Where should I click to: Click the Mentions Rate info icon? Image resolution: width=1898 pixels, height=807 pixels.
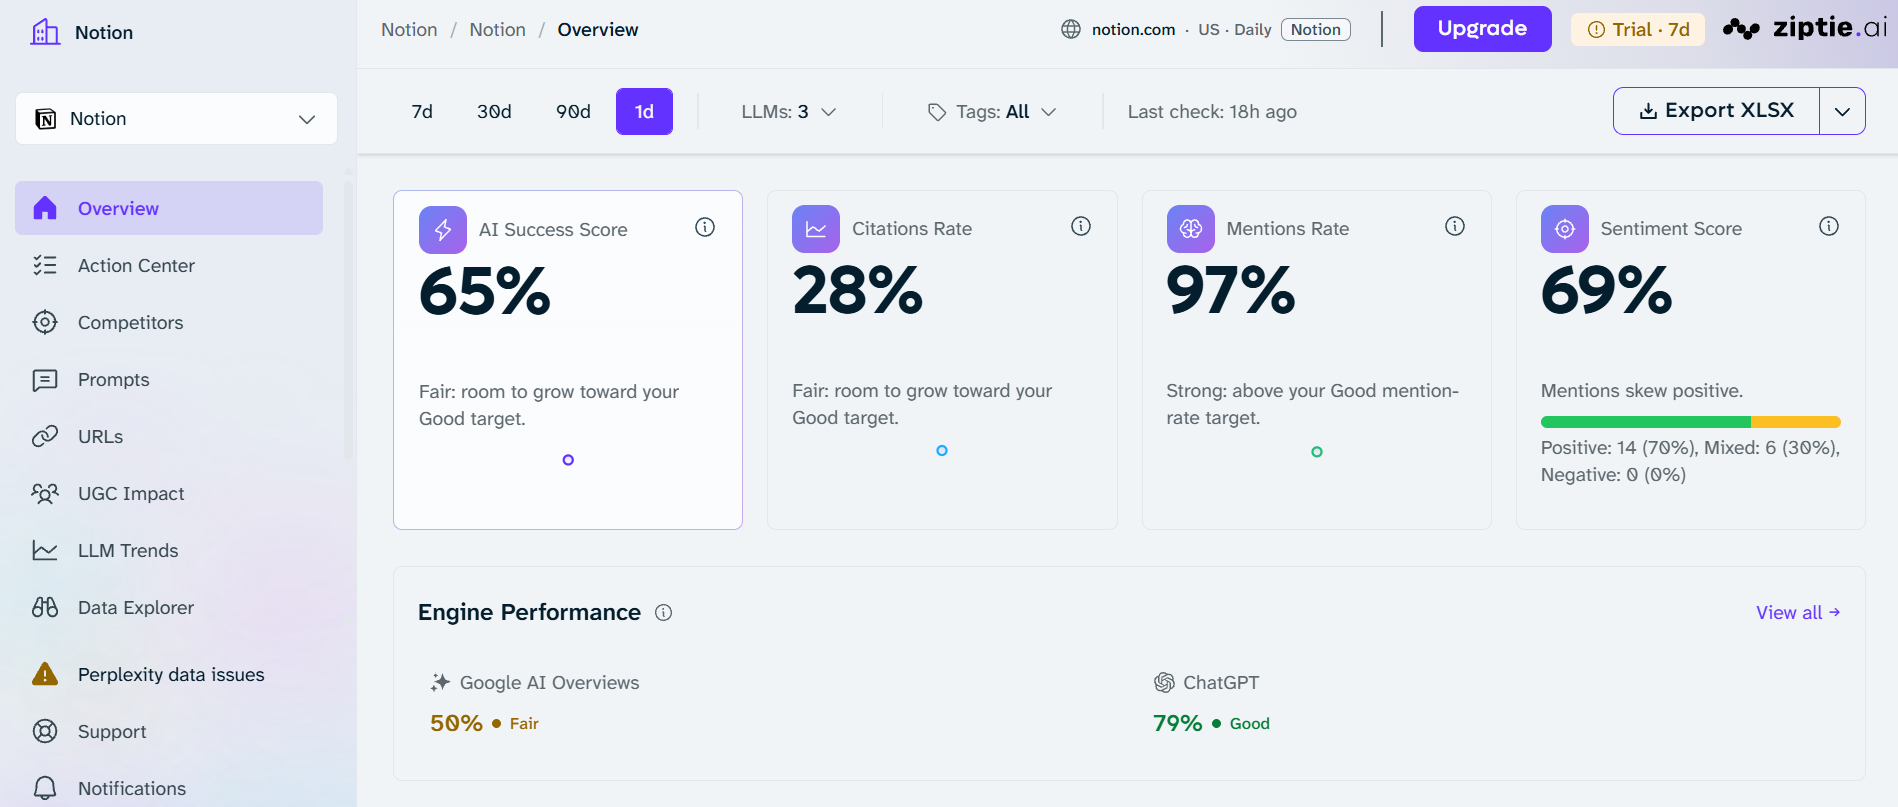pyautogui.click(x=1455, y=226)
